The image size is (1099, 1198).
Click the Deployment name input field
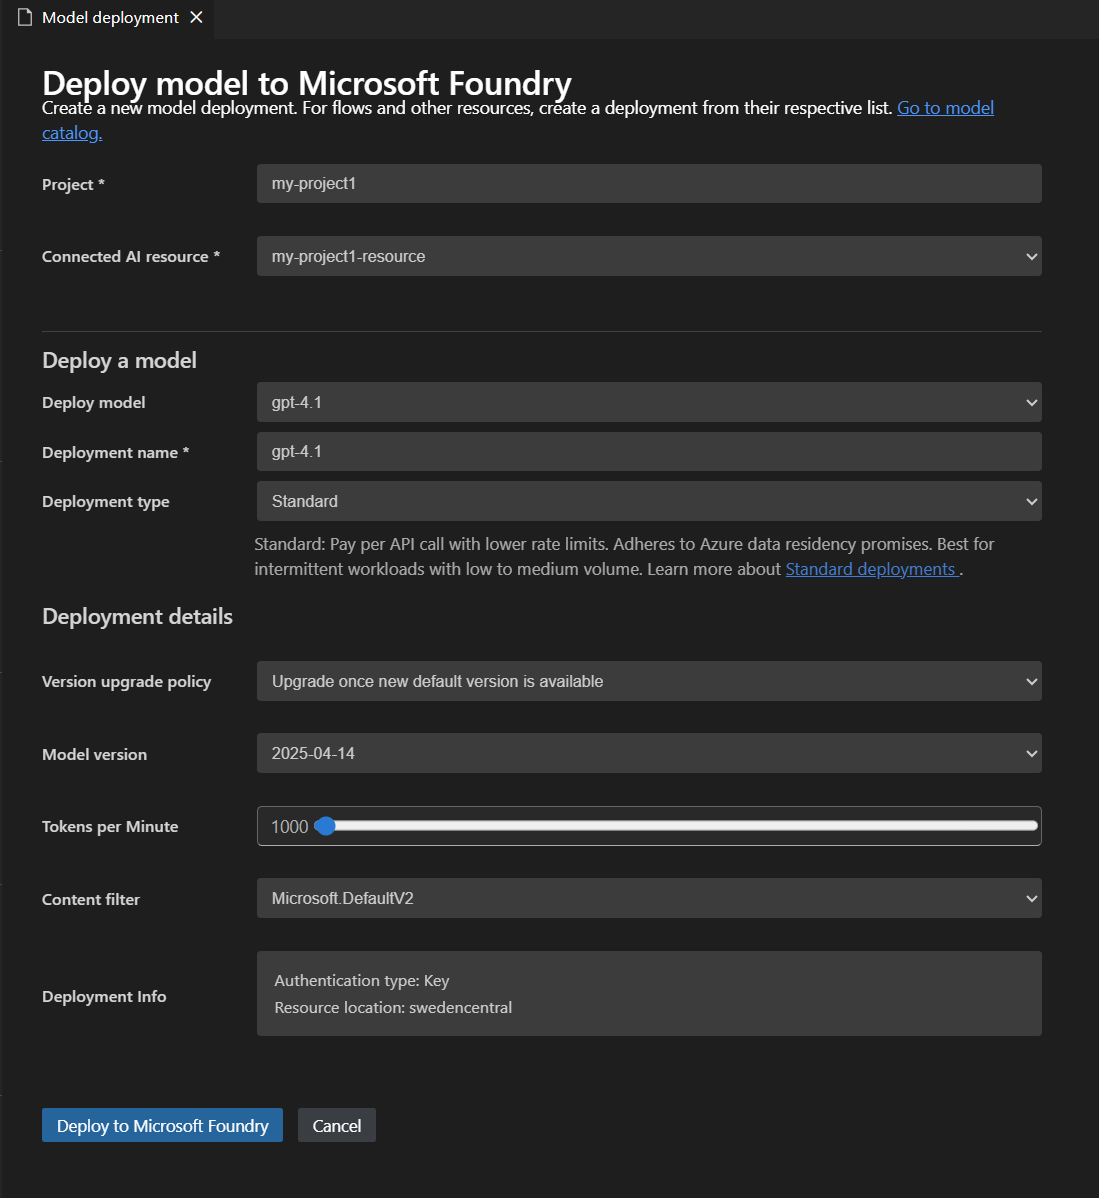tap(649, 451)
